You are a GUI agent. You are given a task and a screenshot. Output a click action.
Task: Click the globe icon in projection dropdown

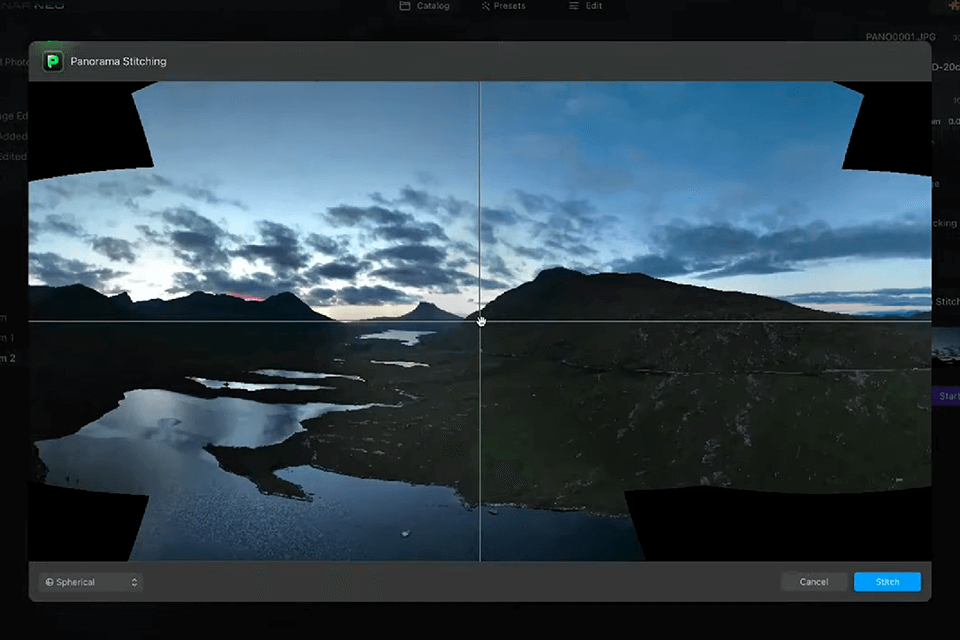(50, 582)
